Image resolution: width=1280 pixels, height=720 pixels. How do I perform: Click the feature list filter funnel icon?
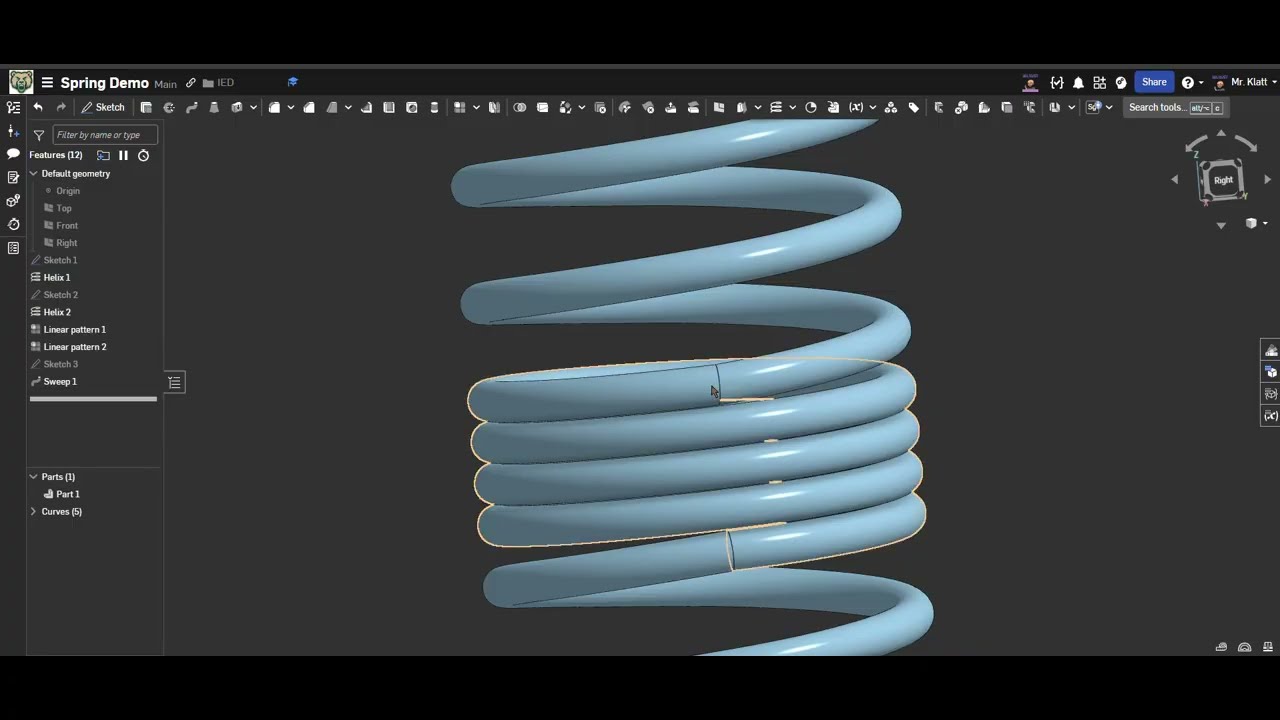point(38,135)
